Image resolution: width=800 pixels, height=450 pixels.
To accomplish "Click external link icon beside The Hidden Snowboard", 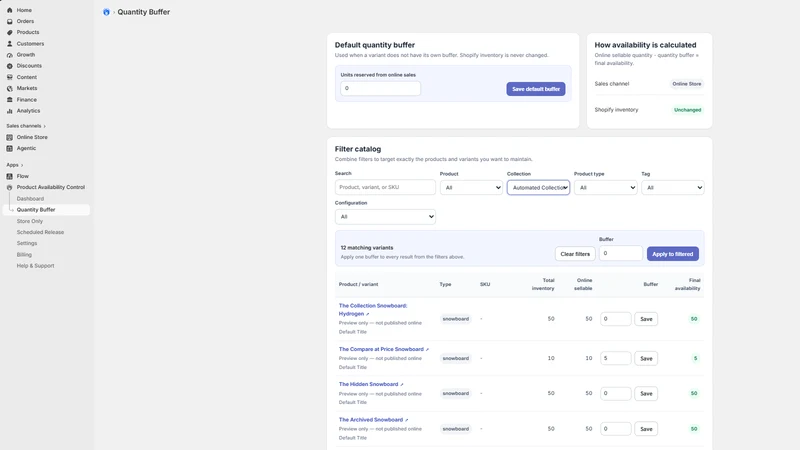I will tap(402, 385).
